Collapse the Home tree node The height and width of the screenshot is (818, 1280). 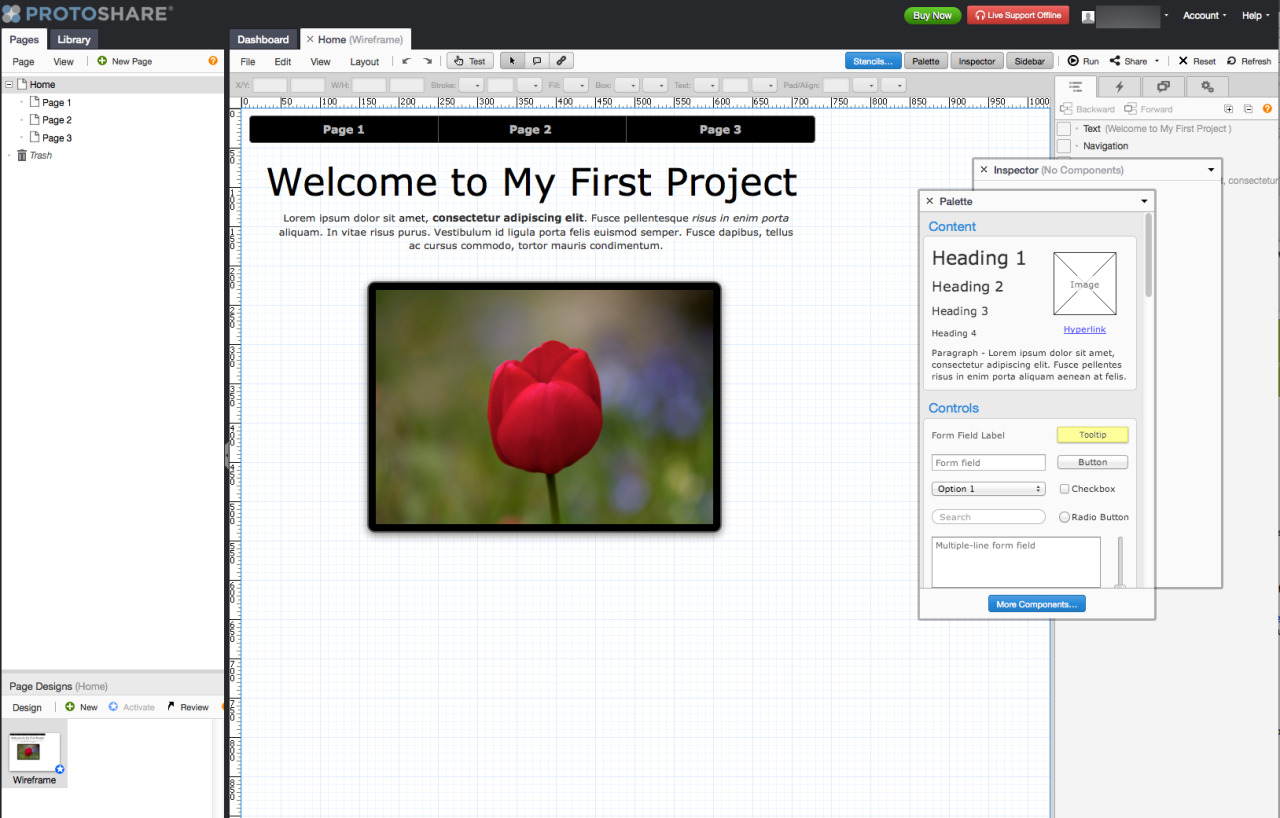click(x=9, y=85)
